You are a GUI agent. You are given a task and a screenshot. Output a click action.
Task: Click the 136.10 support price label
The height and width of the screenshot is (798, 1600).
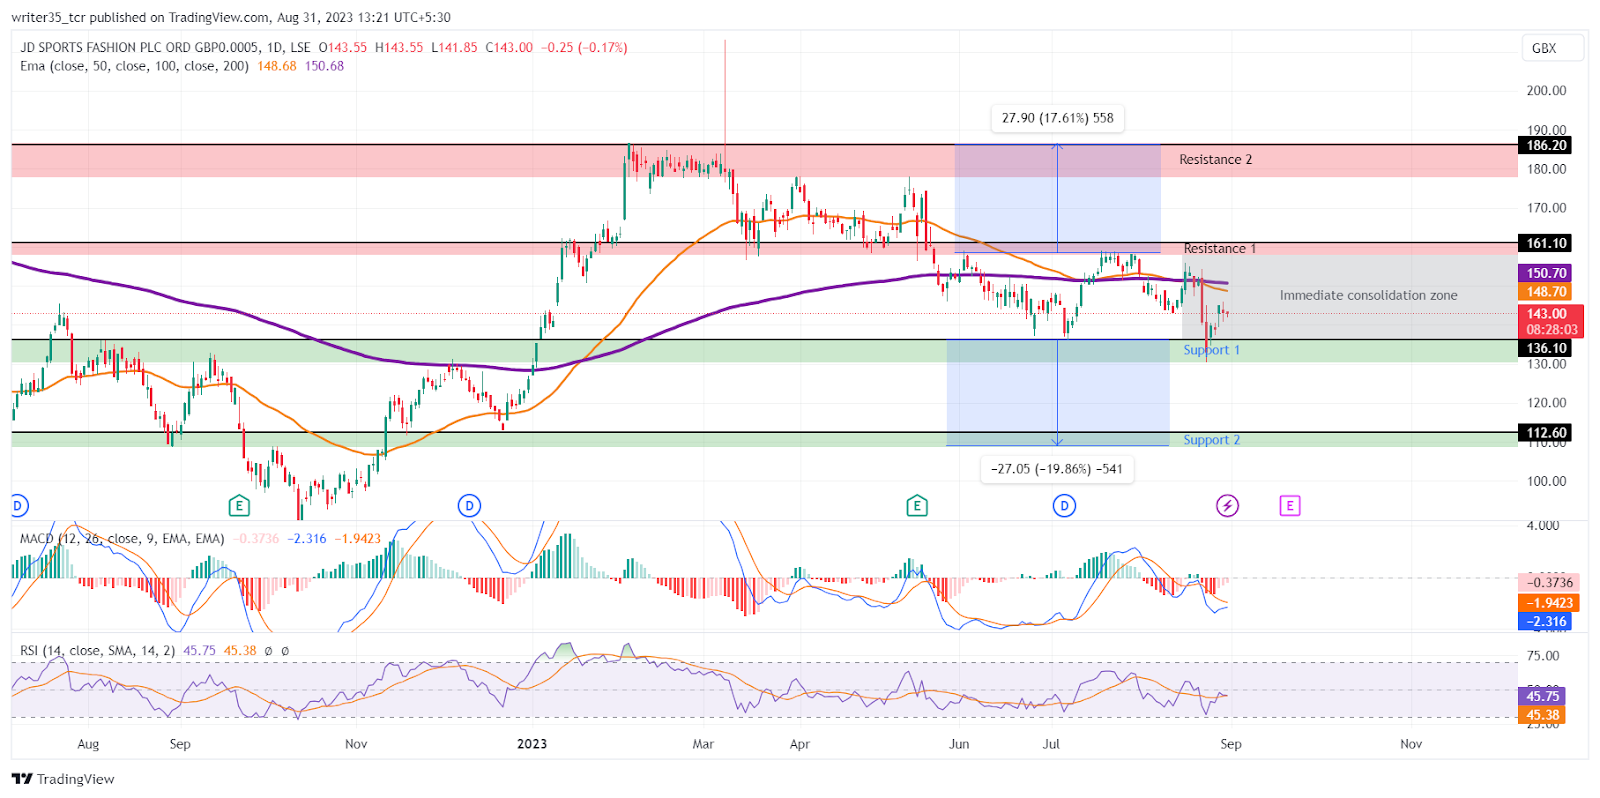click(1546, 348)
